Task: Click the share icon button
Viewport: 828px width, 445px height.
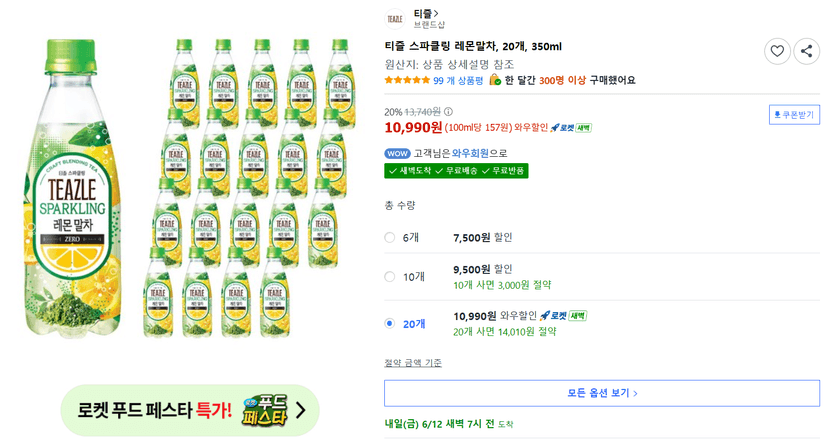Action: click(x=806, y=51)
